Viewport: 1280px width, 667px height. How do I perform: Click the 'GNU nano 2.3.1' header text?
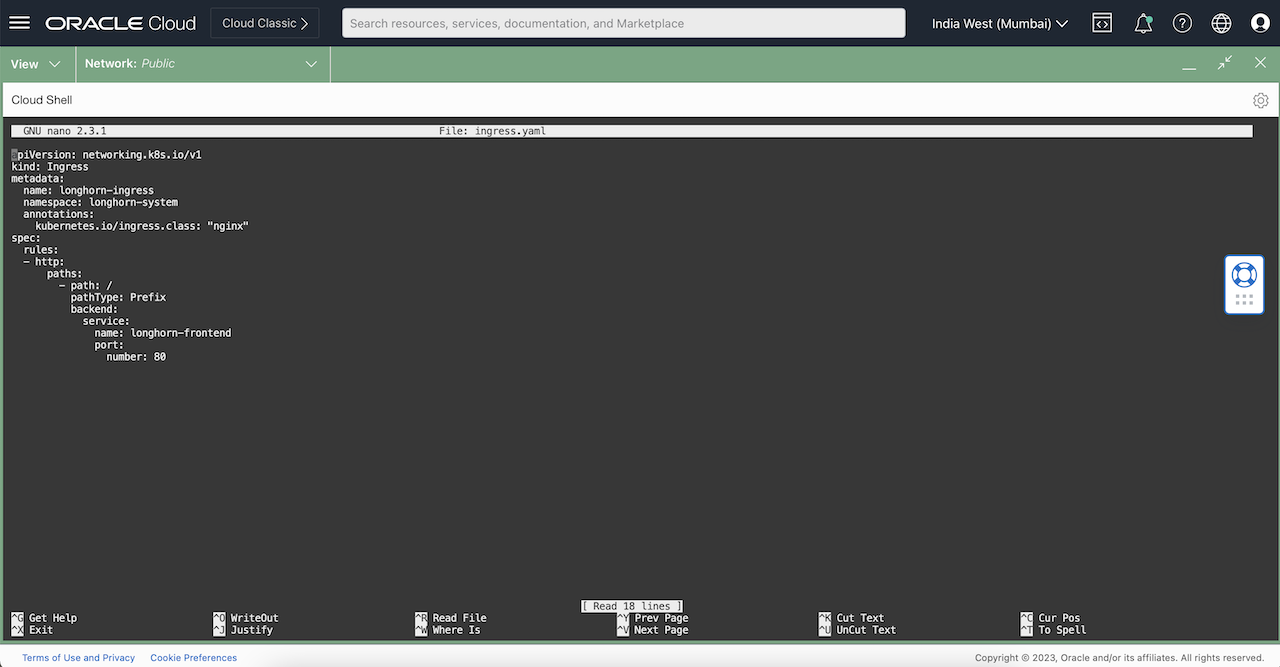pyautogui.click(x=64, y=131)
